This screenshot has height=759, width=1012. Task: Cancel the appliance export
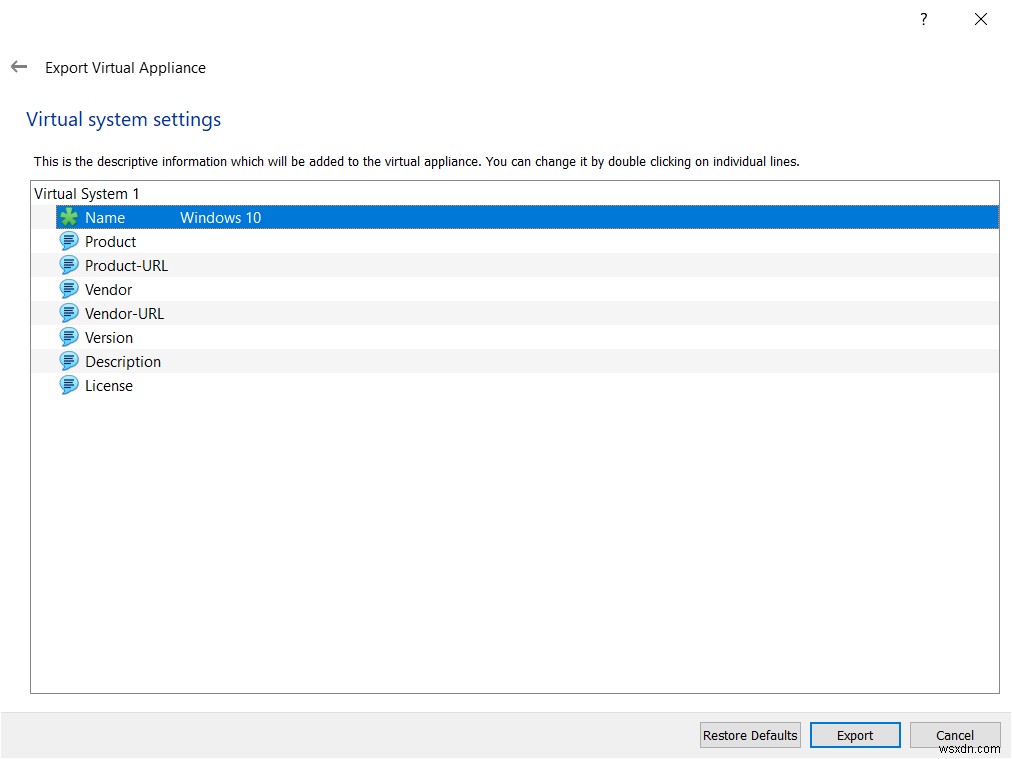pyautogui.click(x=954, y=735)
